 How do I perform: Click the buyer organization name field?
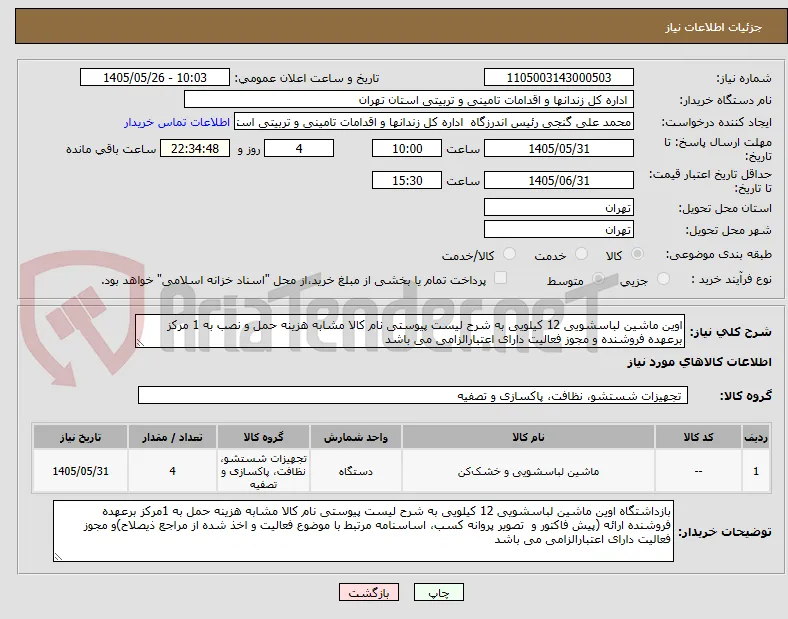(x=409, y=99)
